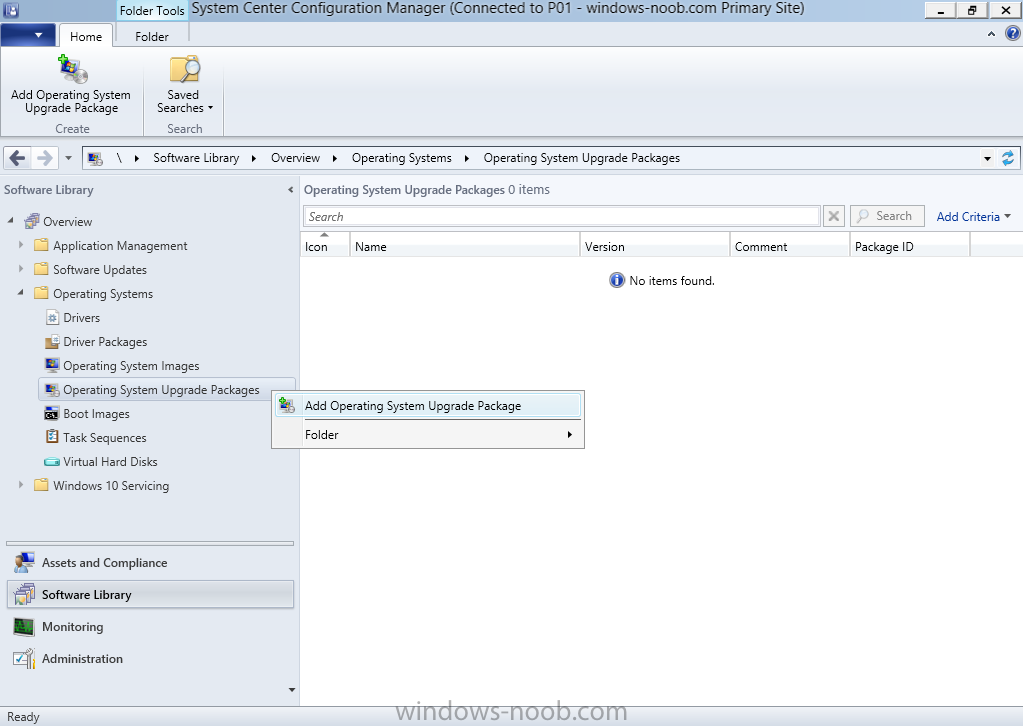
Task: Click the Task Sequences node icon
Action: click(x=52, y=437)
